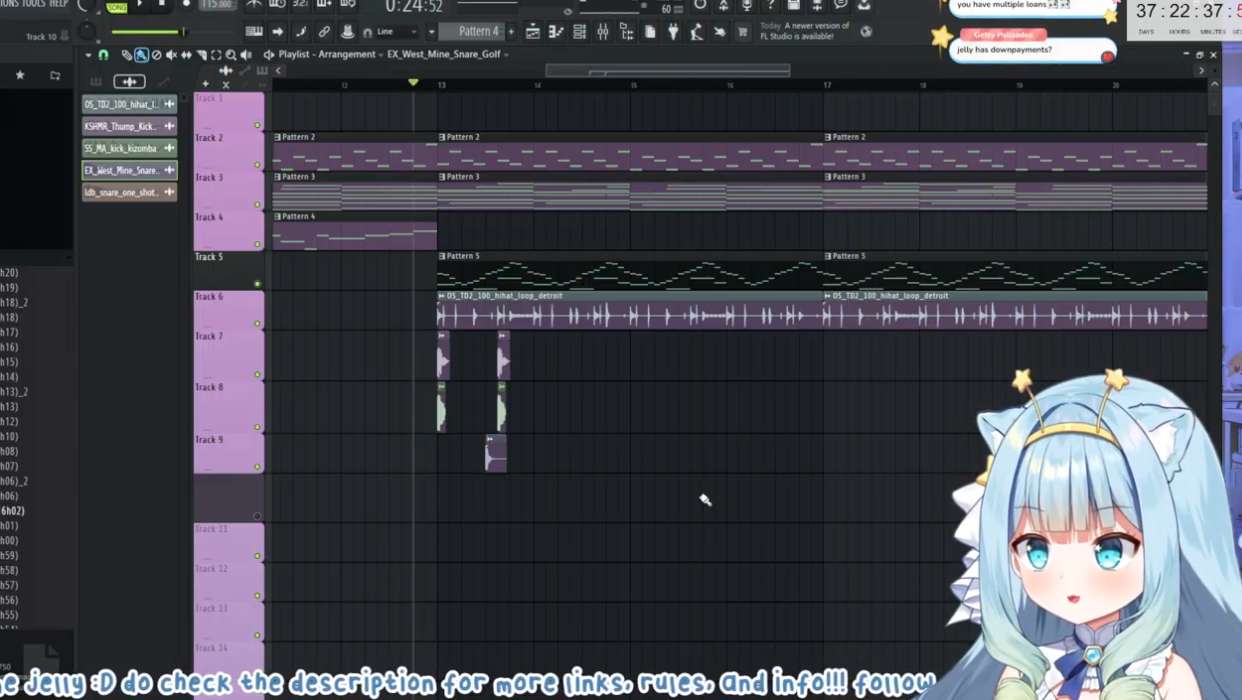Open the HELP menu
The image size is (1242, 700).
[x=59, y=3]
